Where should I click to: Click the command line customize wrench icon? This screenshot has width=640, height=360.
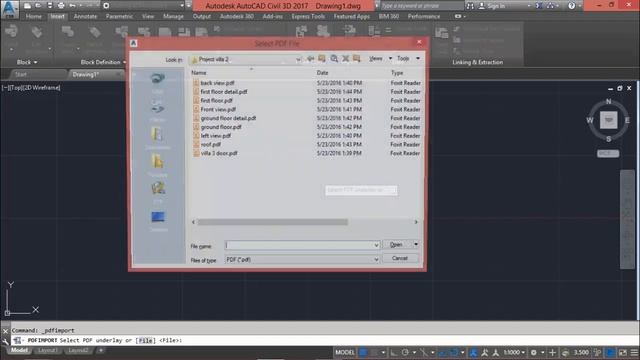[x=5, y=341]
